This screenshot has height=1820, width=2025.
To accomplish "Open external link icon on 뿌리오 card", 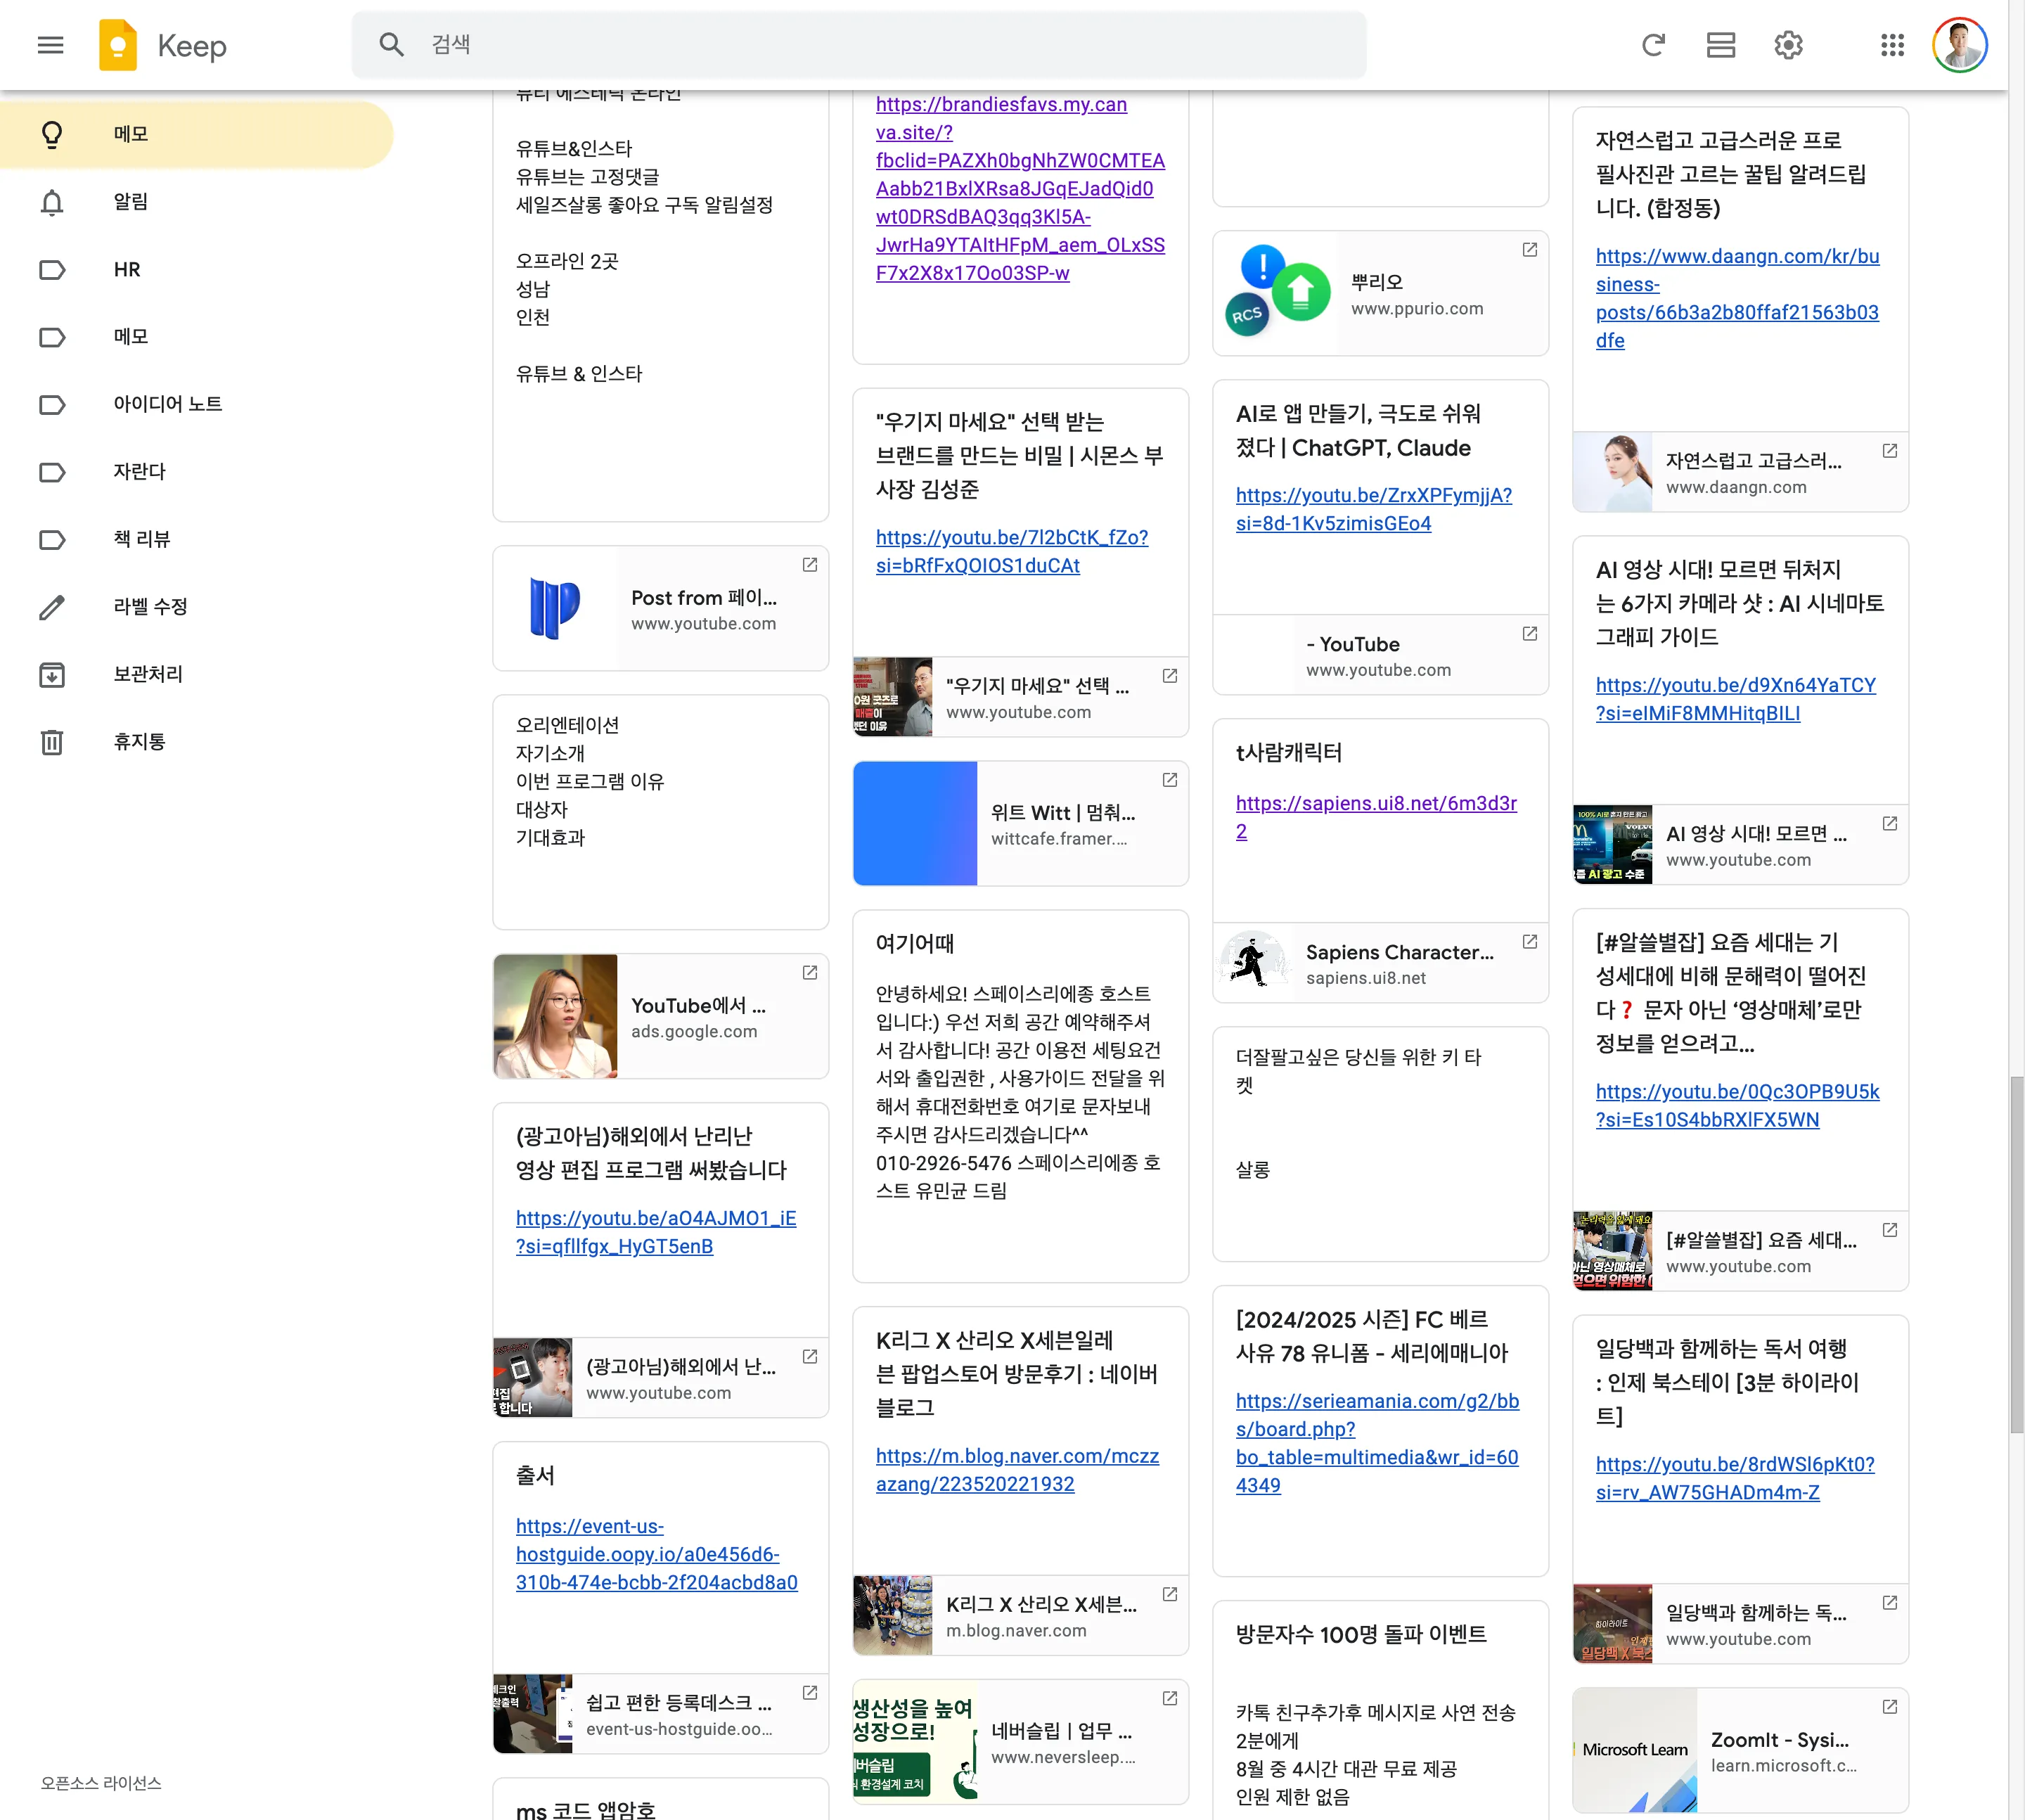I will coord(1529,250).
